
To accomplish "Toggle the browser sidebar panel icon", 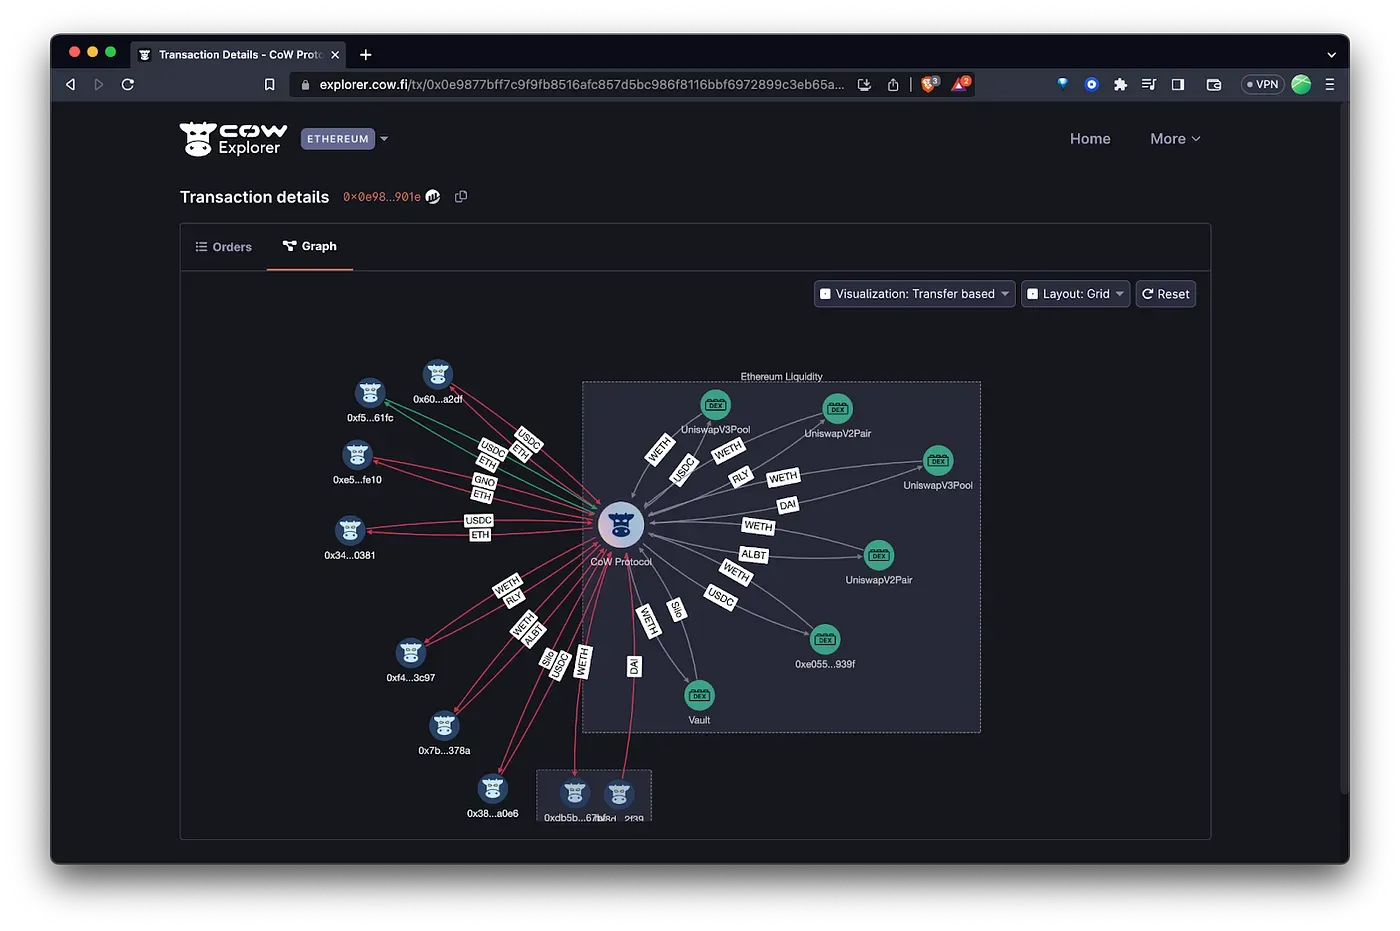I will 1178,85.
